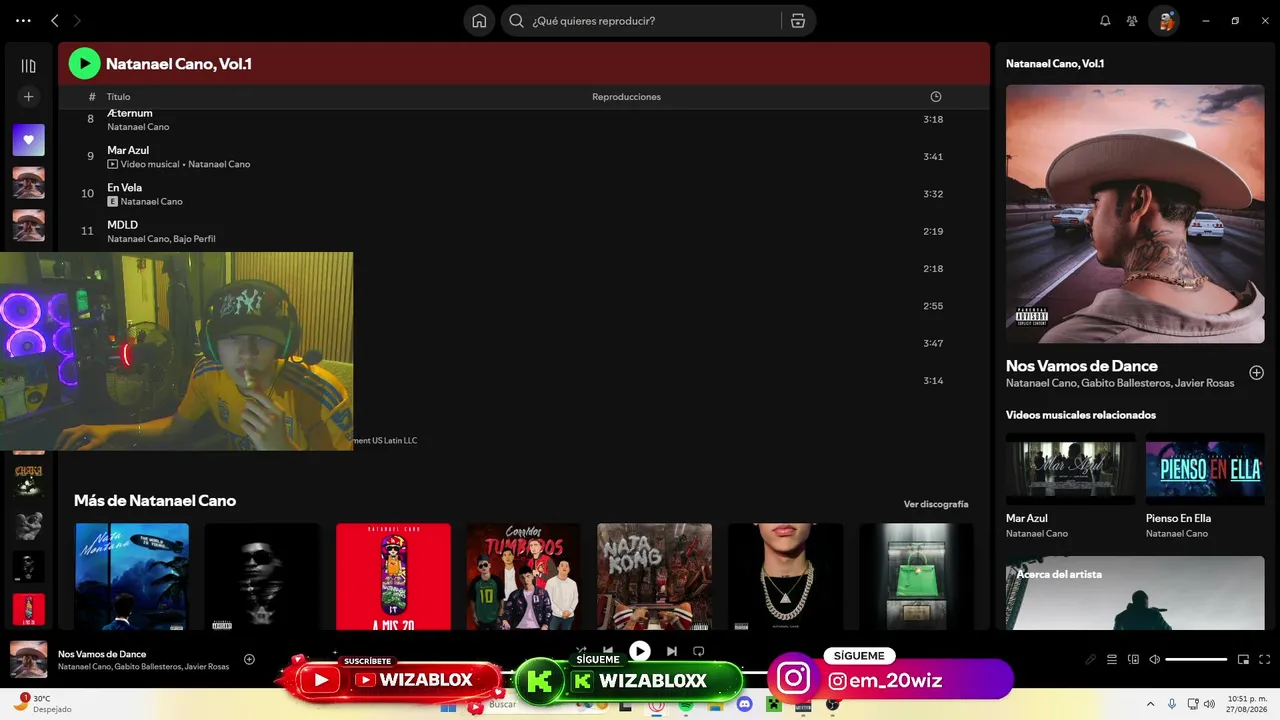Image resolution: width=1280 pixels, height=720 pixels.
Task: Toggle play/pause in the player bar
Action: [x=640, y=651]
